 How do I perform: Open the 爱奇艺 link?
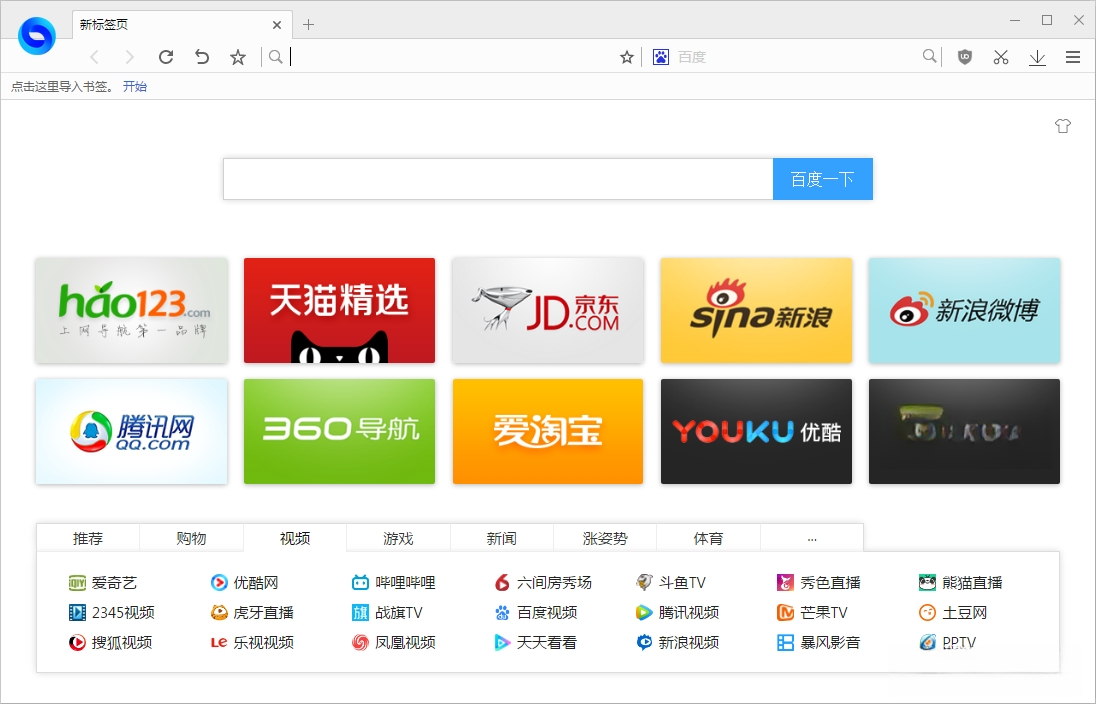(x=103, y=582)
